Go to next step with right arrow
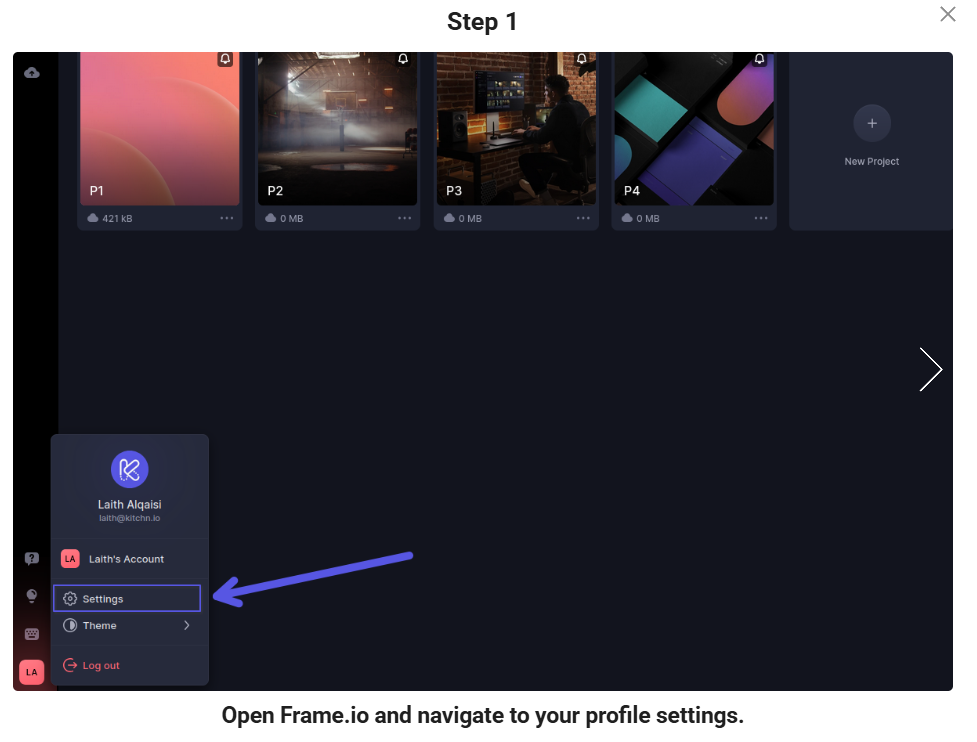 [930, 369]
